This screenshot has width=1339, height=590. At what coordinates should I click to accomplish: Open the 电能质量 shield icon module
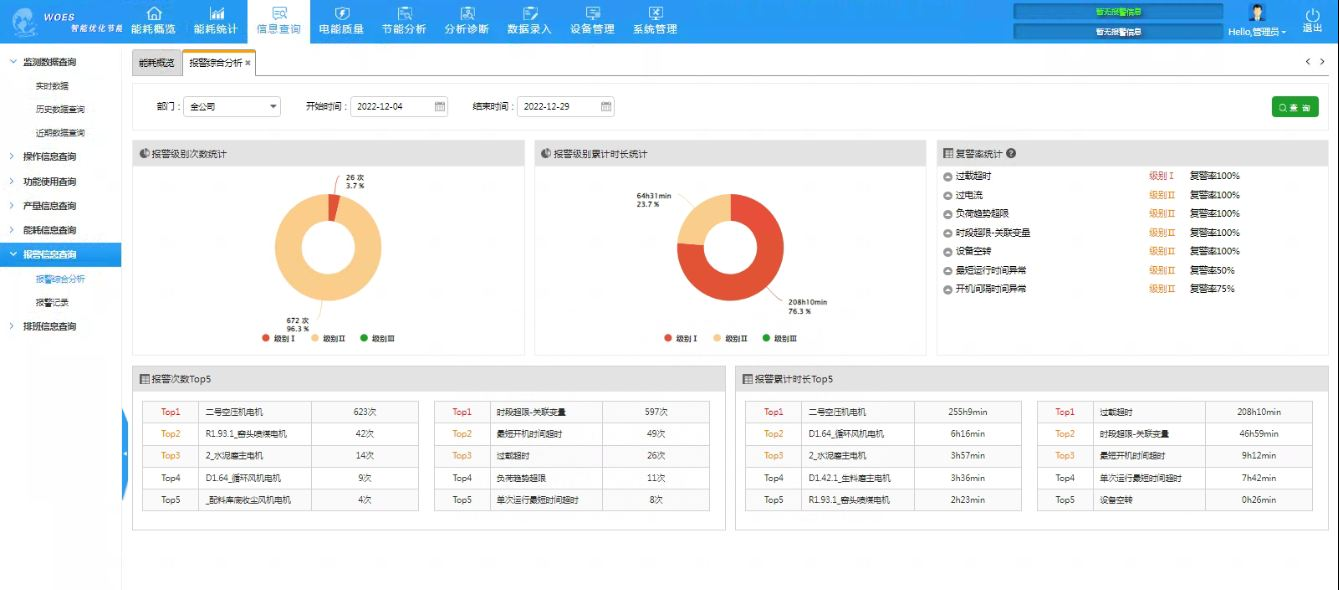pyautogui.click(x=341, y=14)
